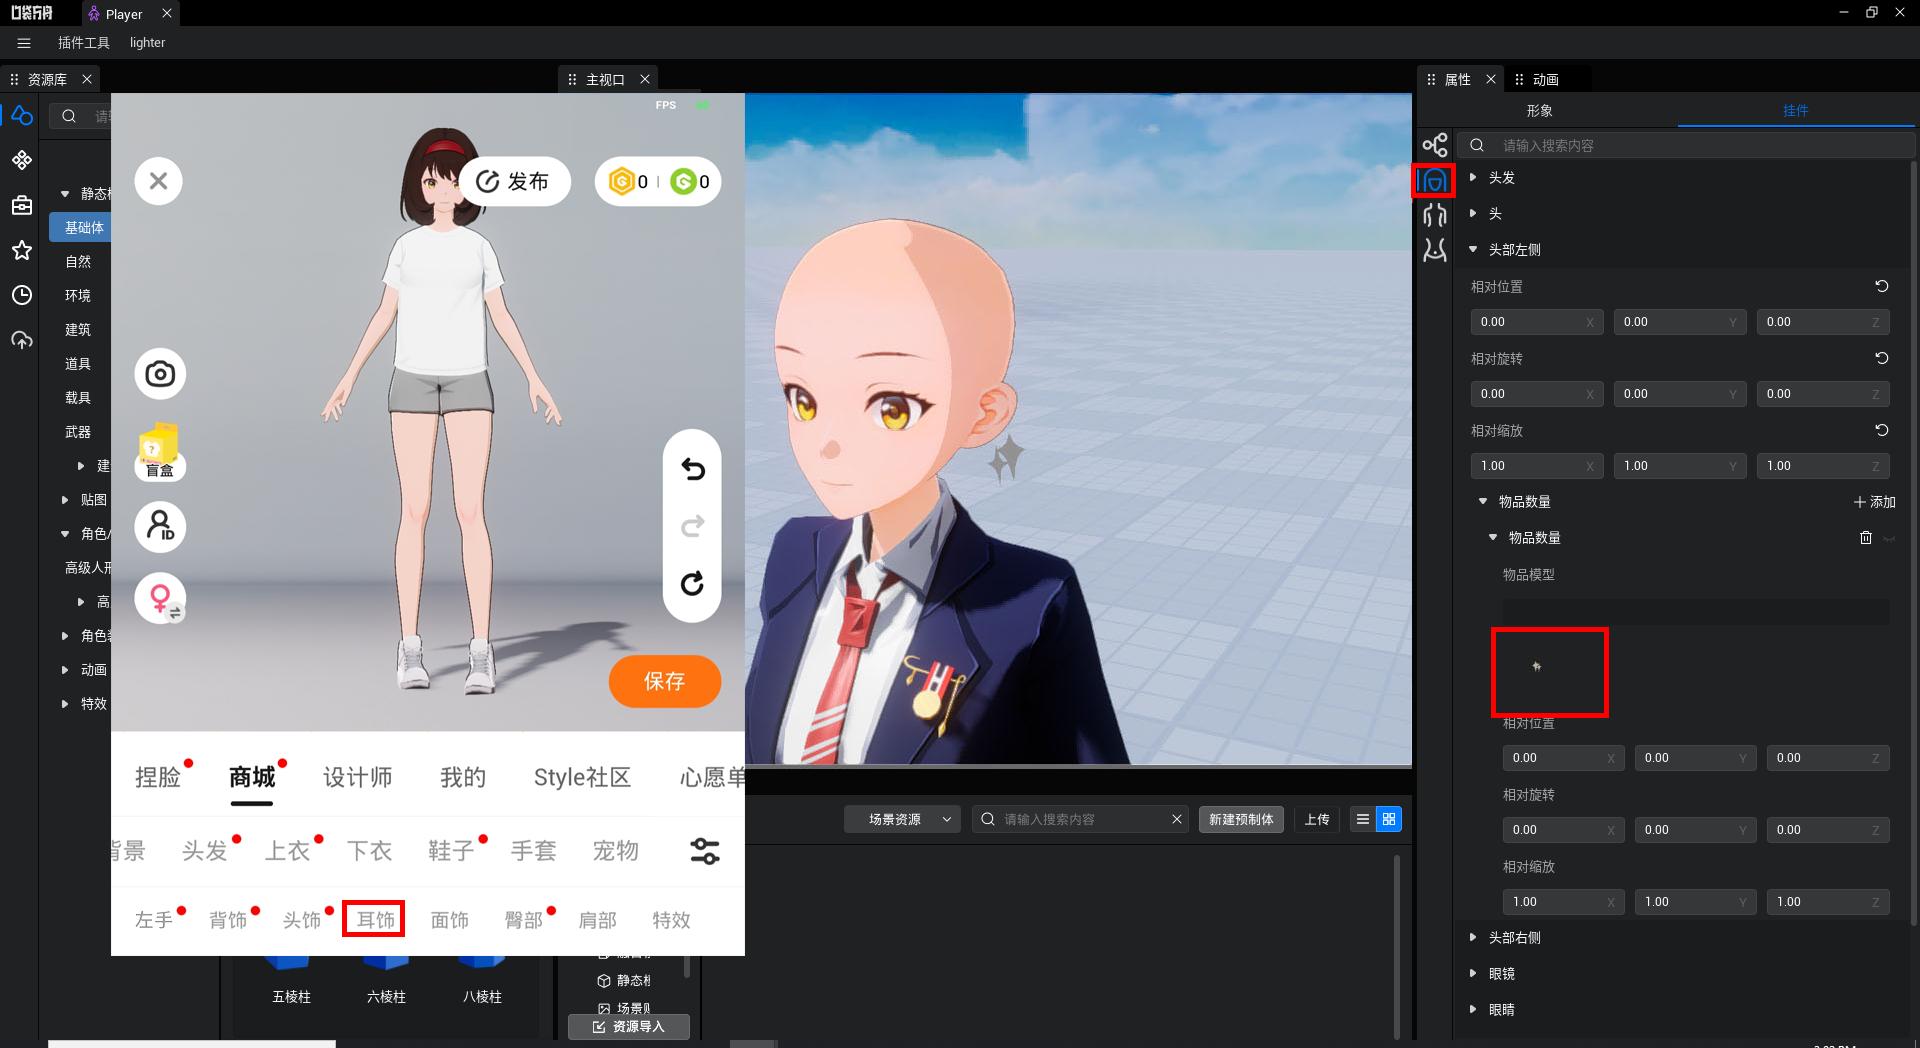The image size is (1920, 1048).
Task: Select the 头饰 category
Action: 302,919
